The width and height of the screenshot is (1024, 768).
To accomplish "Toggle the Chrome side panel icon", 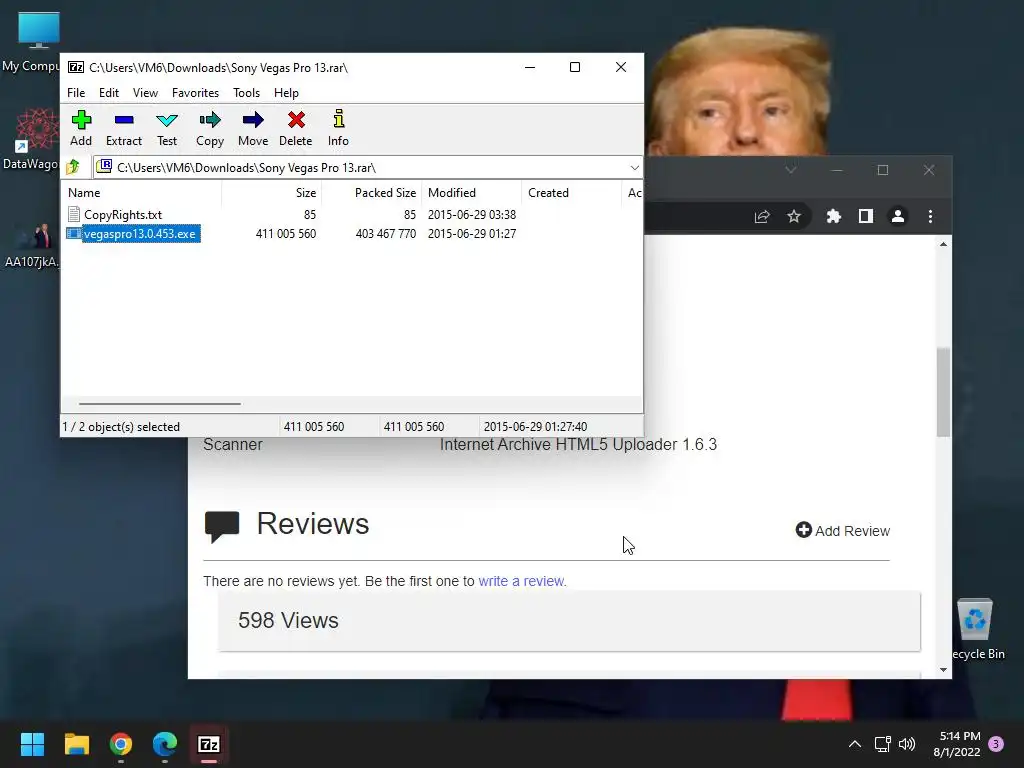I will tap(865, 216).
